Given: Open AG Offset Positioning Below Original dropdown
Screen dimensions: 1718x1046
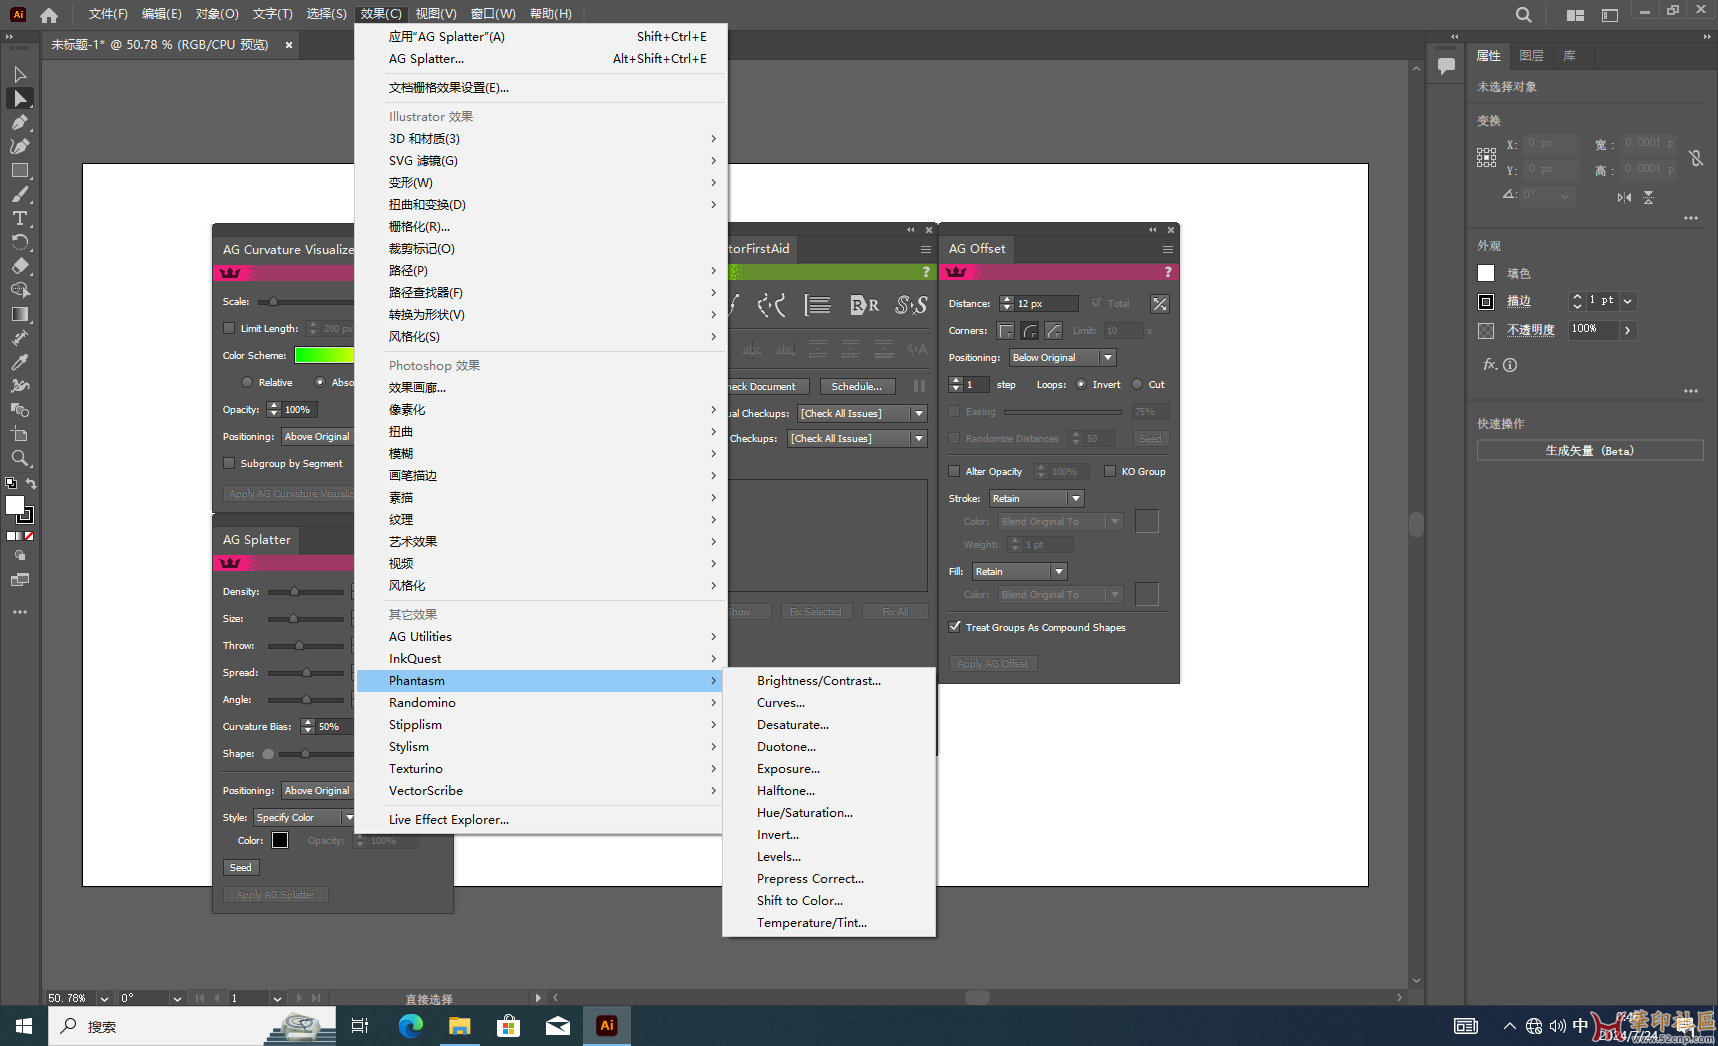Looking at the screenshot, I should point(1062,357).
